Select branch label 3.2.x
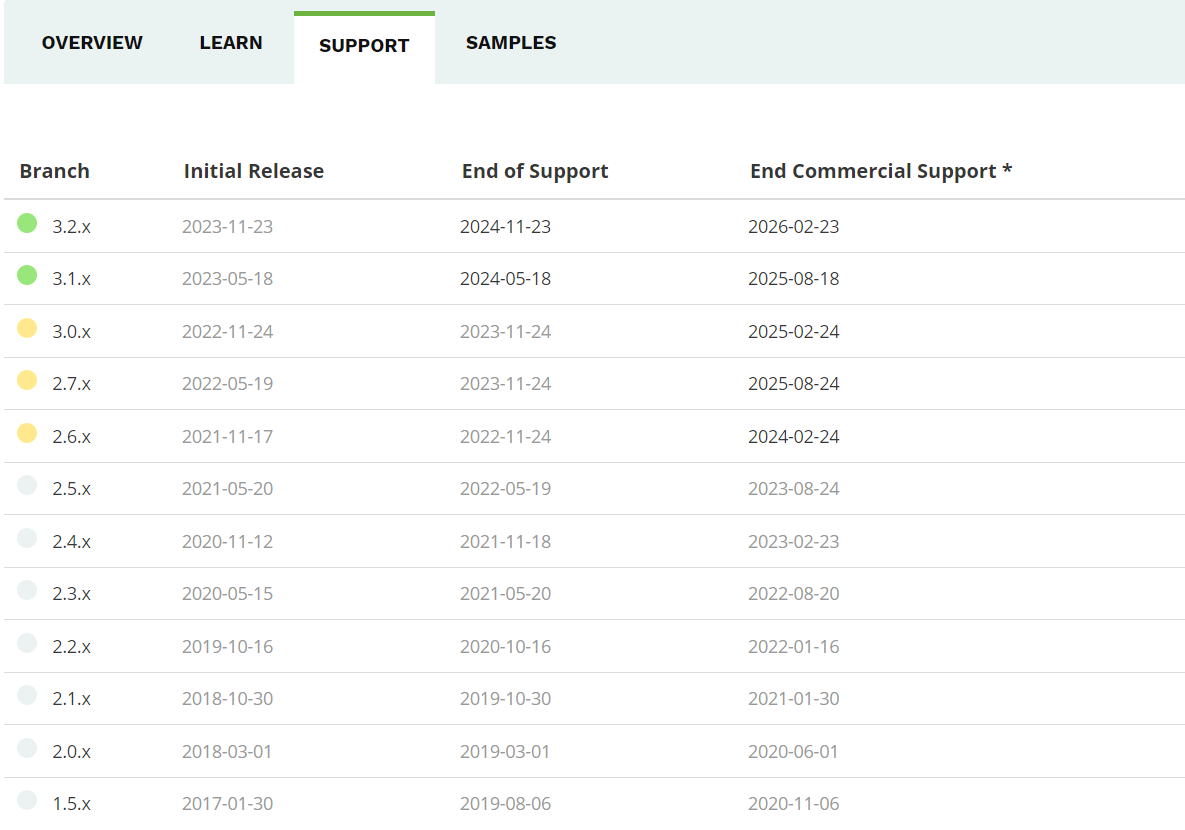The width and height of the screenshot is (1185, 830). pyautogui.click(x=72, y=227)
